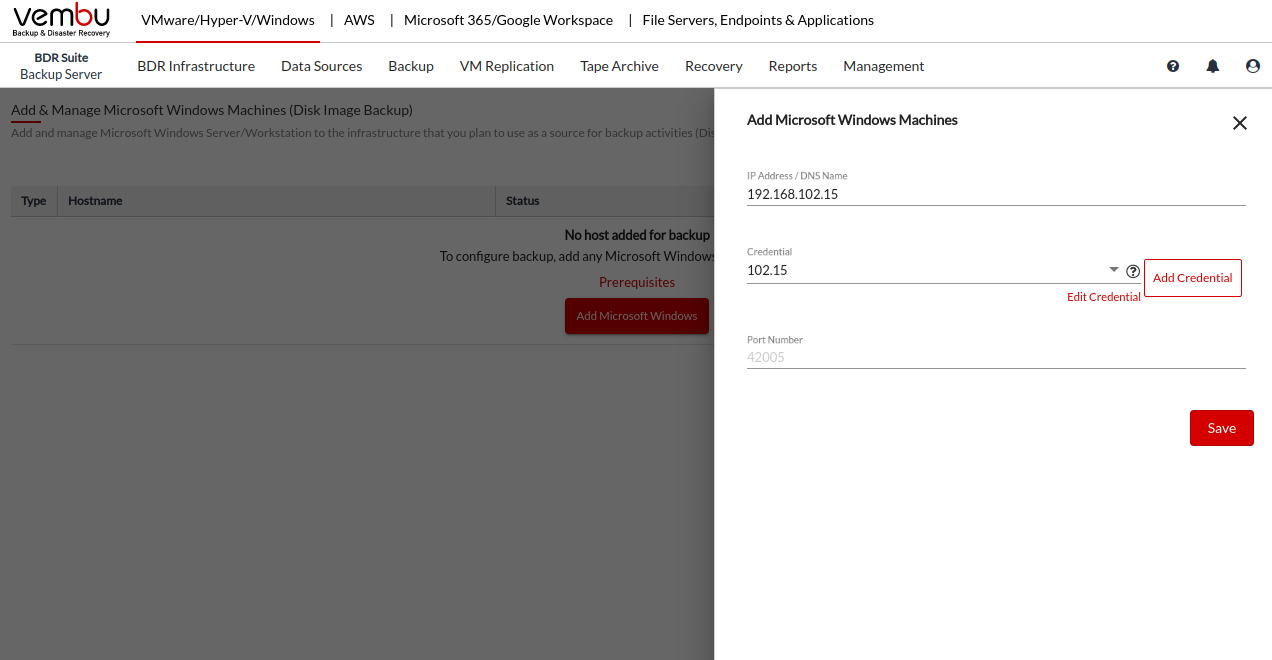The image size is (1272, 660).
Task: Switch to Microsoft 365/Google Workspace tab
Action: pos(508,20)
